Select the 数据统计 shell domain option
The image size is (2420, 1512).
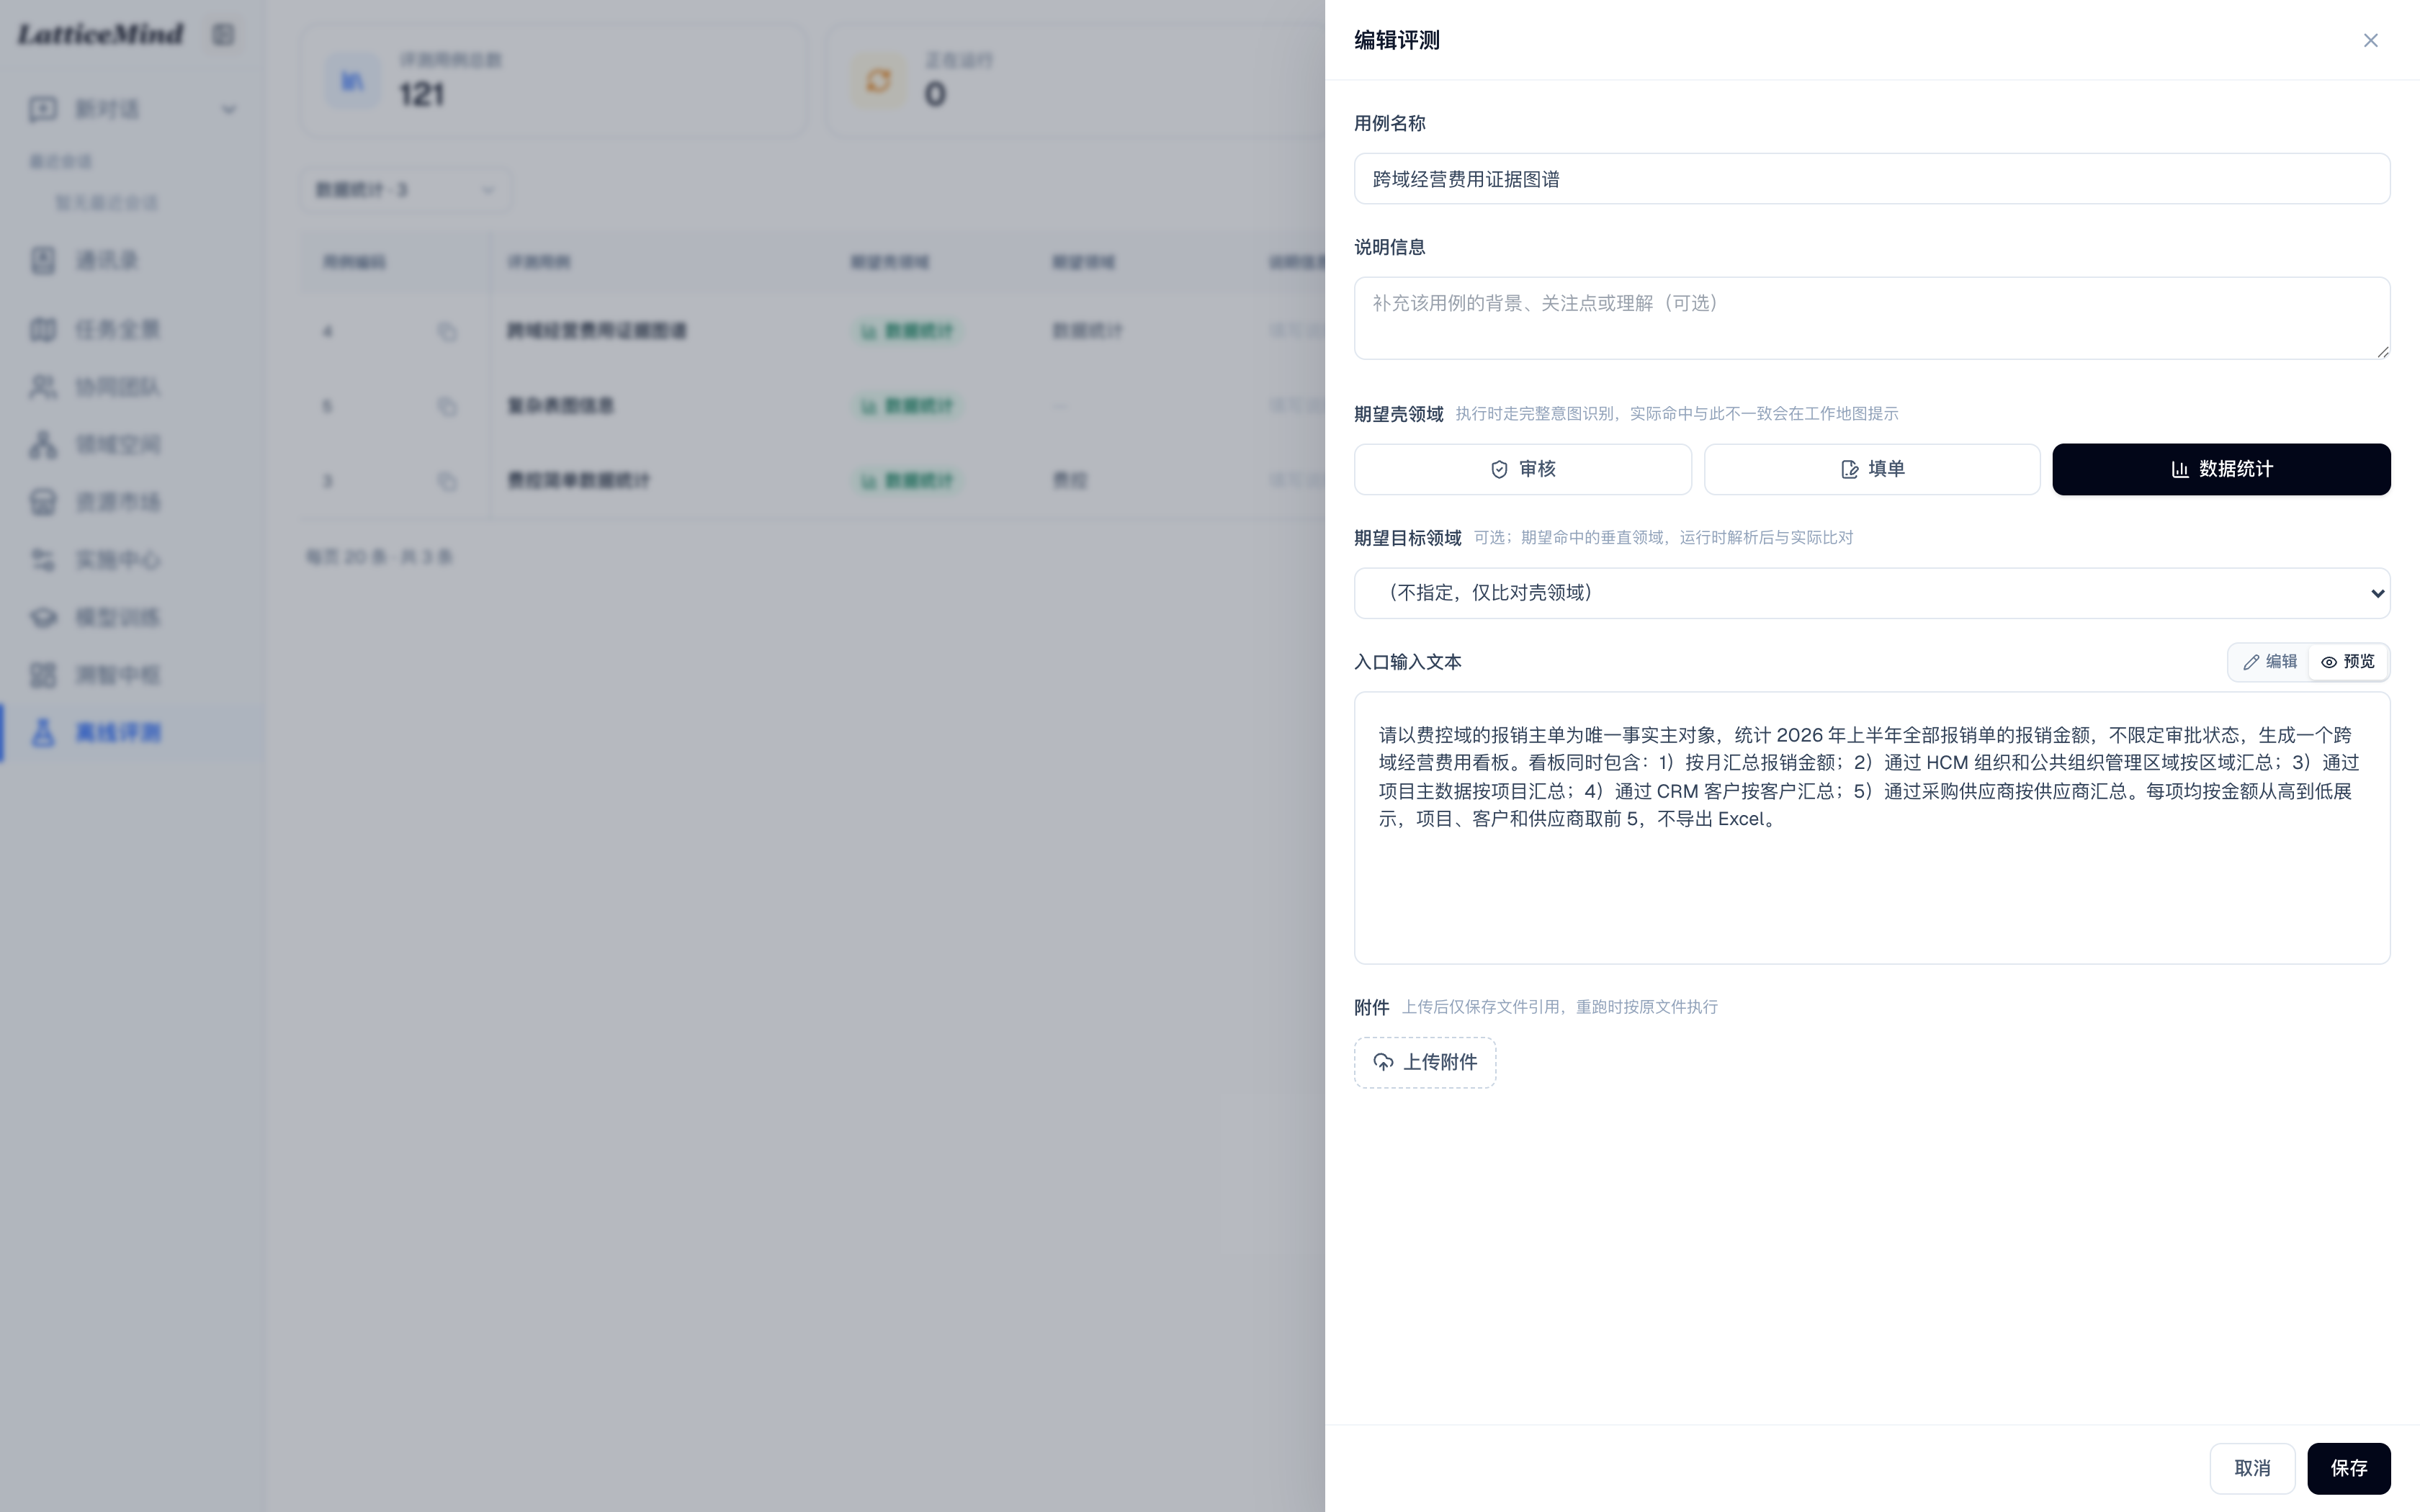pos(2221,469)
